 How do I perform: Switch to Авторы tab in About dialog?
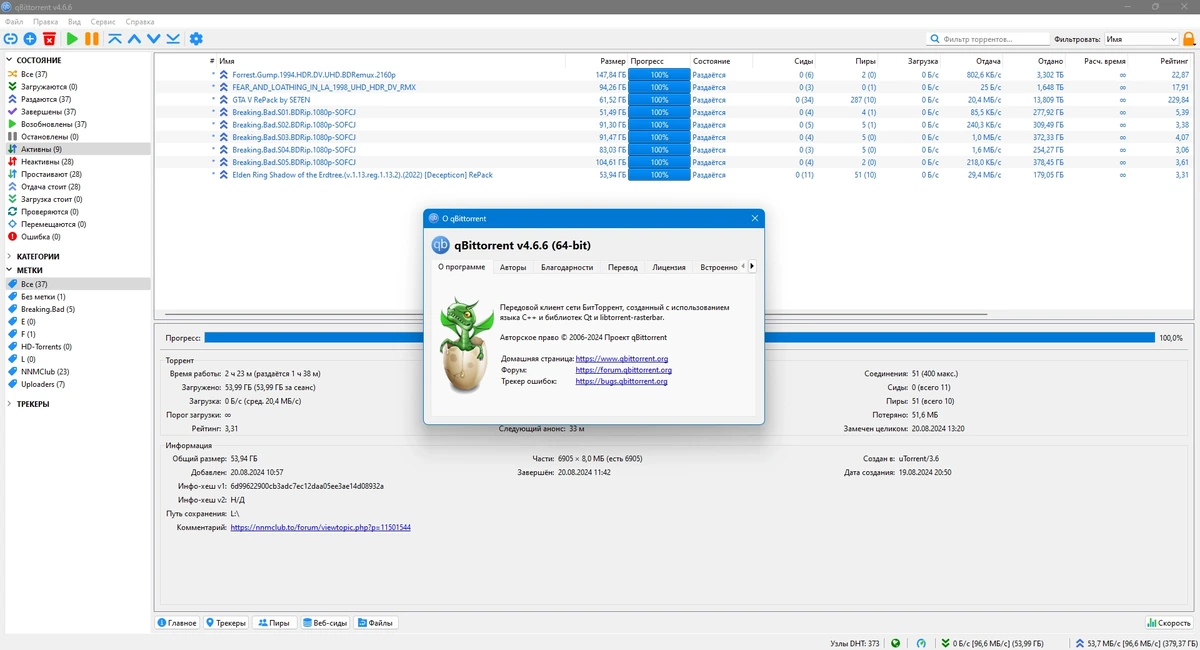pos(513,267)
